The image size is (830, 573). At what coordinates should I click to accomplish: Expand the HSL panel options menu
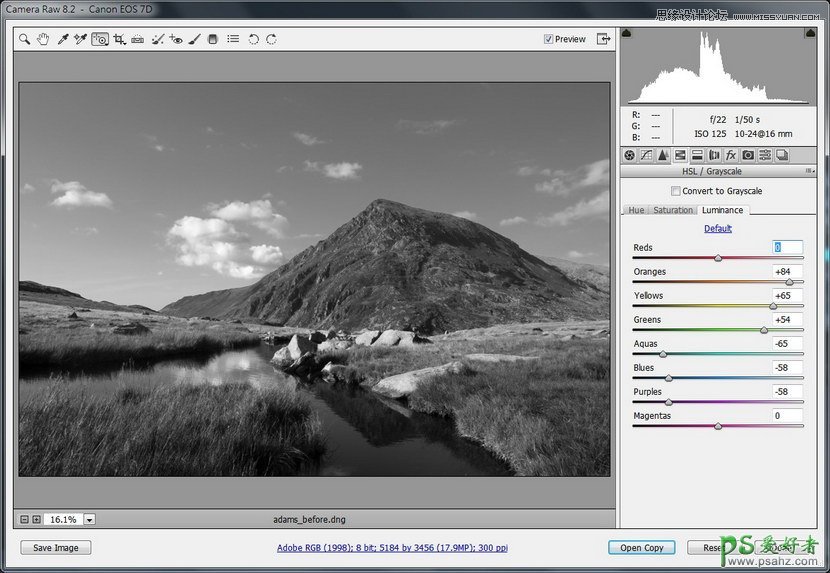(808, 172)
